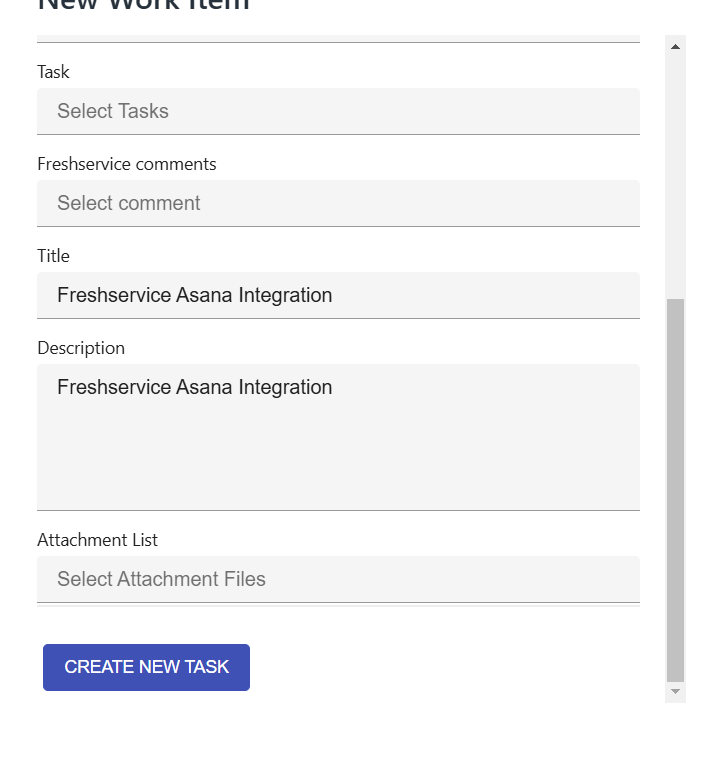Click the "Attachment List" label
This screenshot has width=722, height=782.
pos(97,540)
